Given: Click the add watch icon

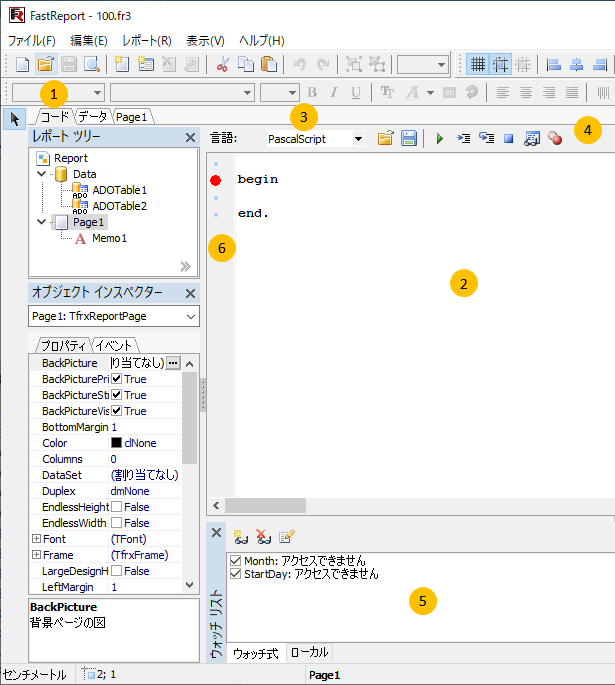Looking at the screenshot, I should click(x=240, y=536).
